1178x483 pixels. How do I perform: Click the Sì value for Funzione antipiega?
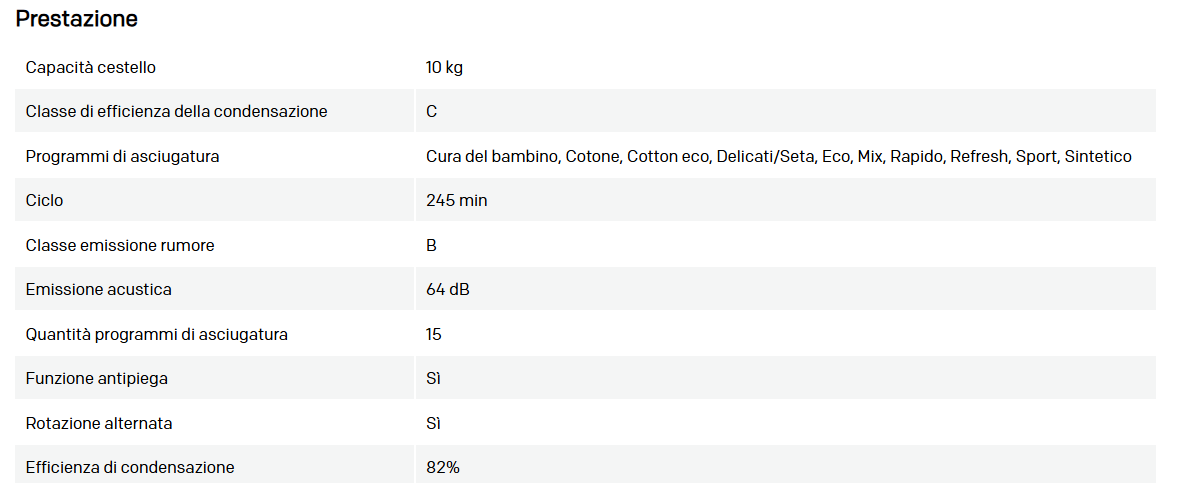pos(433,379)
